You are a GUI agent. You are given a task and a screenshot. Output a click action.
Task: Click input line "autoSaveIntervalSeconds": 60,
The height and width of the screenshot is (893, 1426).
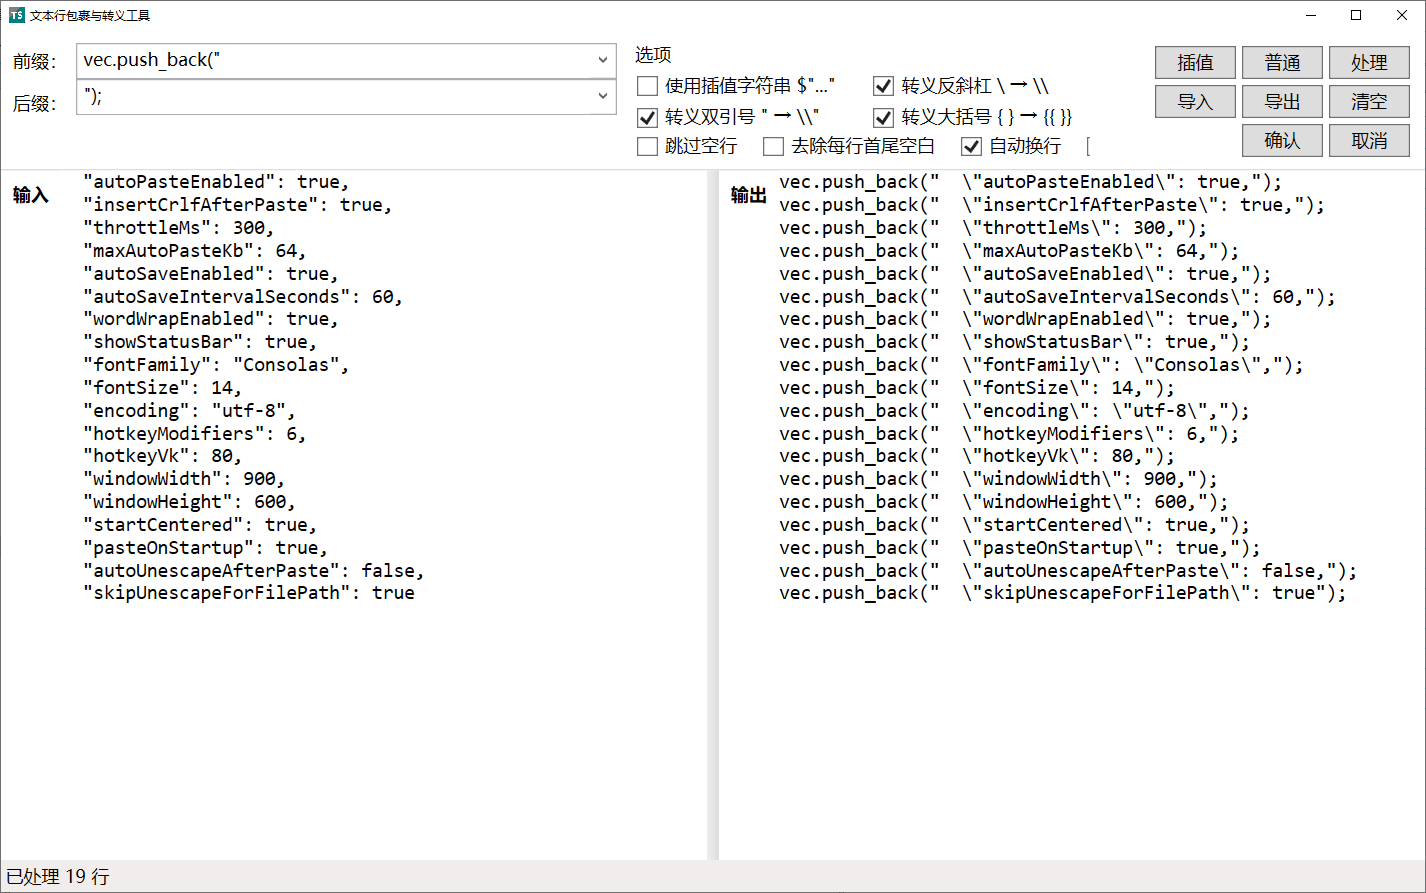243,297
